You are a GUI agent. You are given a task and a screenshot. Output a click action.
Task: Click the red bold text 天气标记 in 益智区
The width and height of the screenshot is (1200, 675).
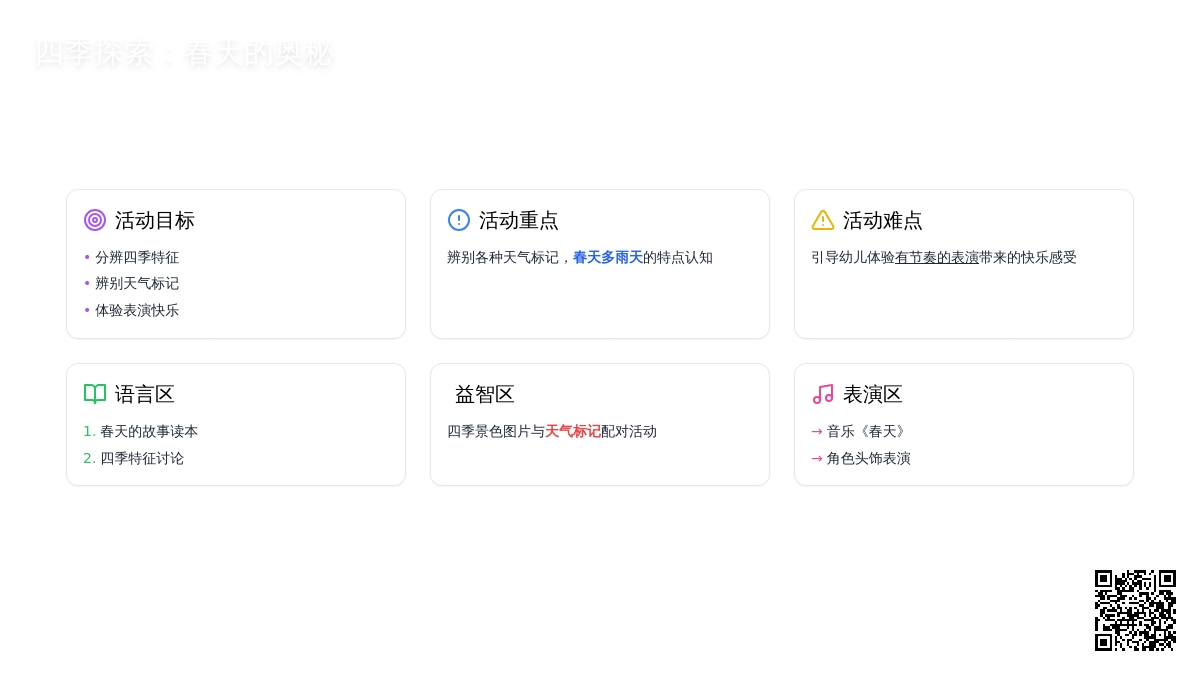(x=573, y=432)
